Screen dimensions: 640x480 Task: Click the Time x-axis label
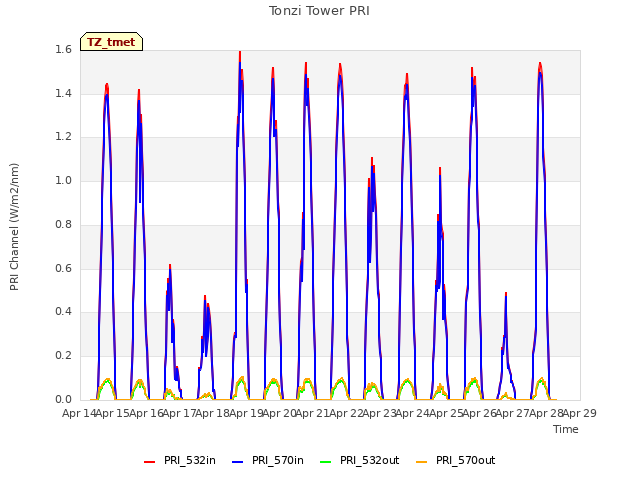click(566, 429)
